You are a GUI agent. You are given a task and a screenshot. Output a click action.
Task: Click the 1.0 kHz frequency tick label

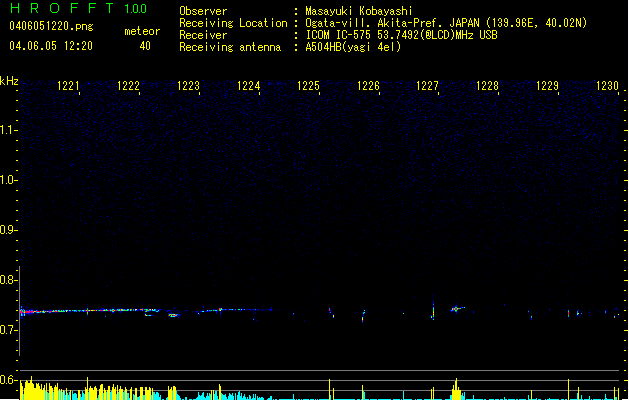(8, 180)
